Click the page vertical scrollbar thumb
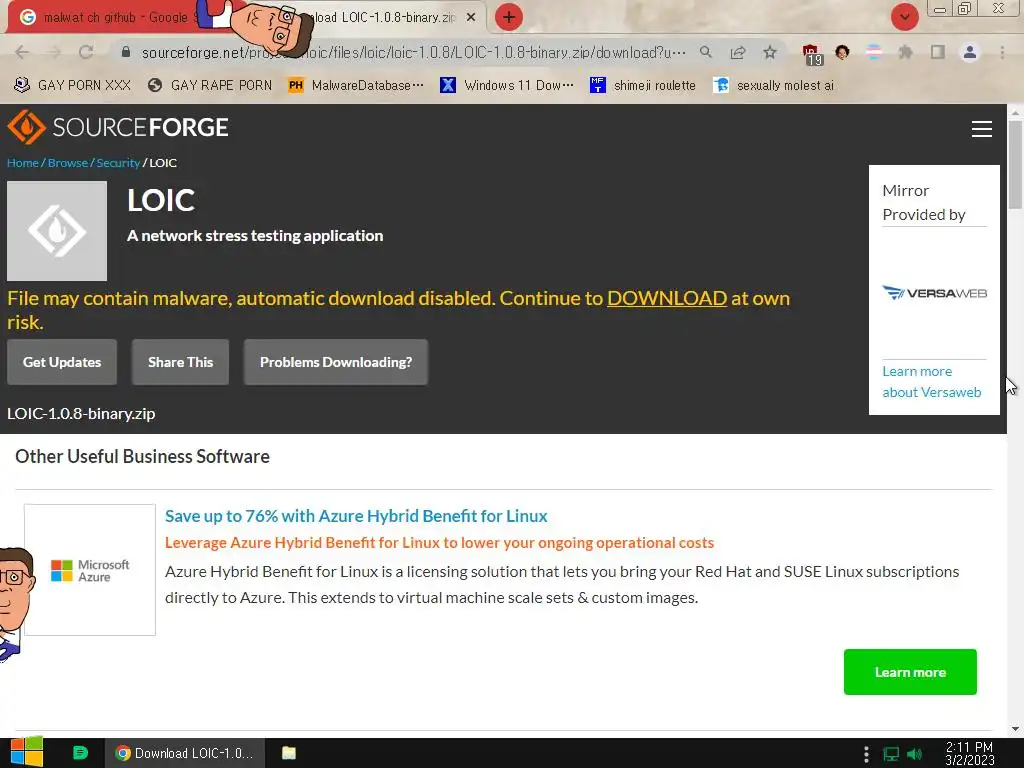This screenshot has height=768, width=1024. point(1015,165)
